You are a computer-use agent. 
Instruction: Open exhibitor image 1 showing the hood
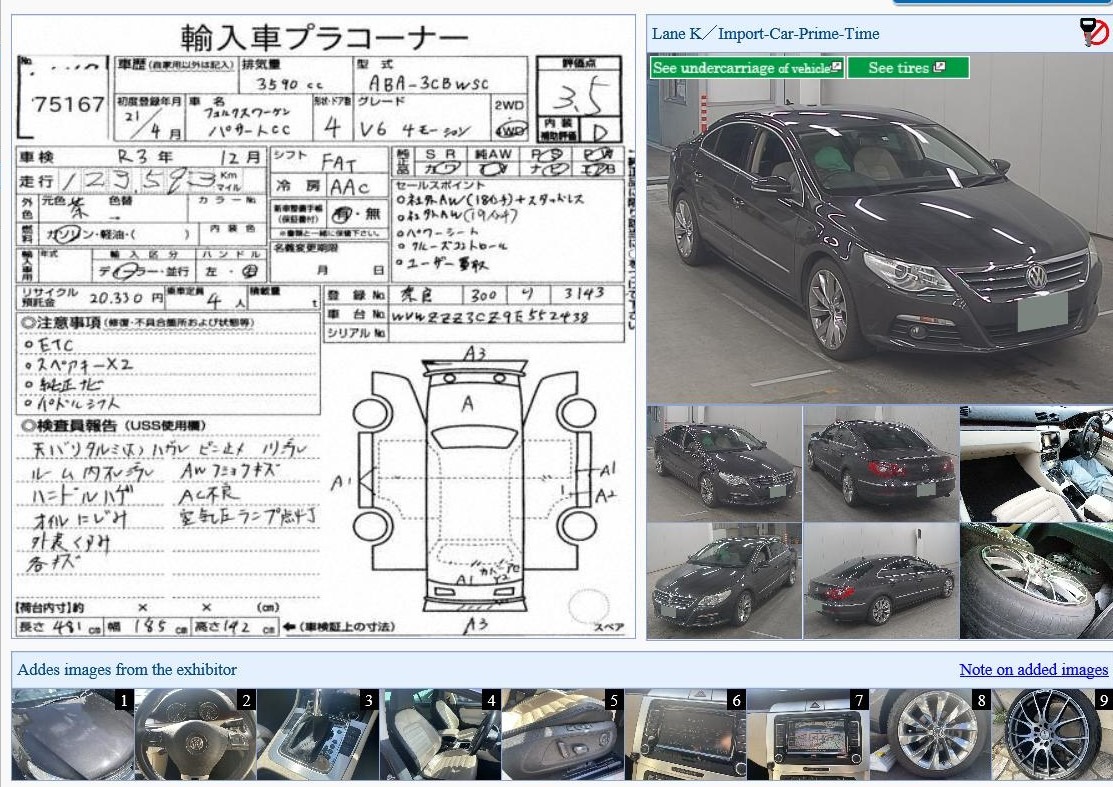72,735
